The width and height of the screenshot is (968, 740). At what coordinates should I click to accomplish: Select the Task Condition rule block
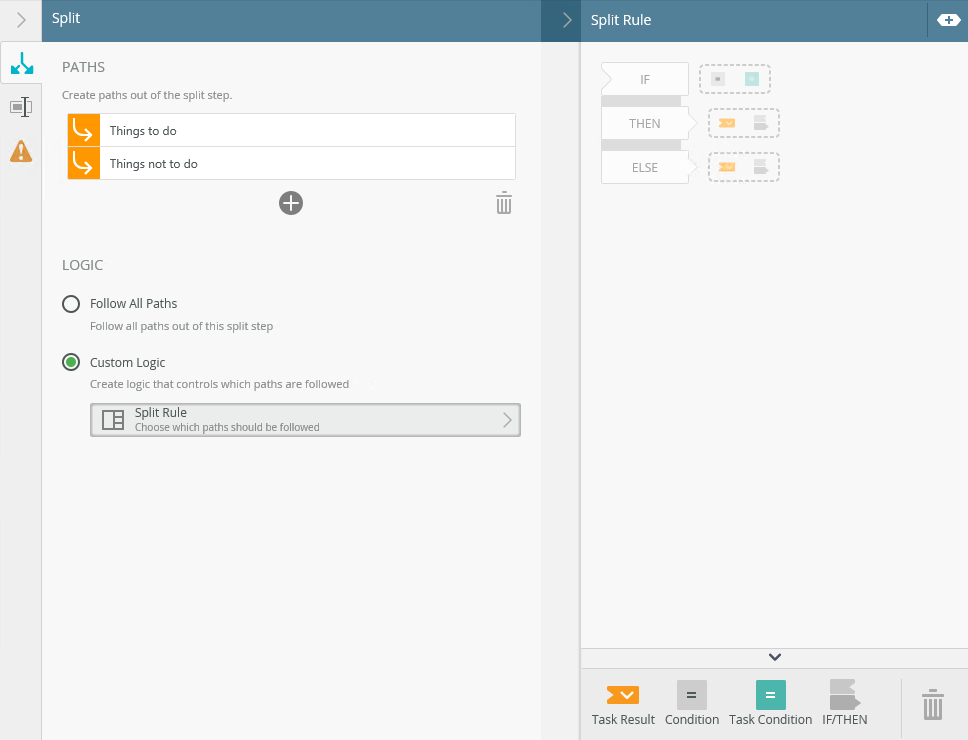770,703
